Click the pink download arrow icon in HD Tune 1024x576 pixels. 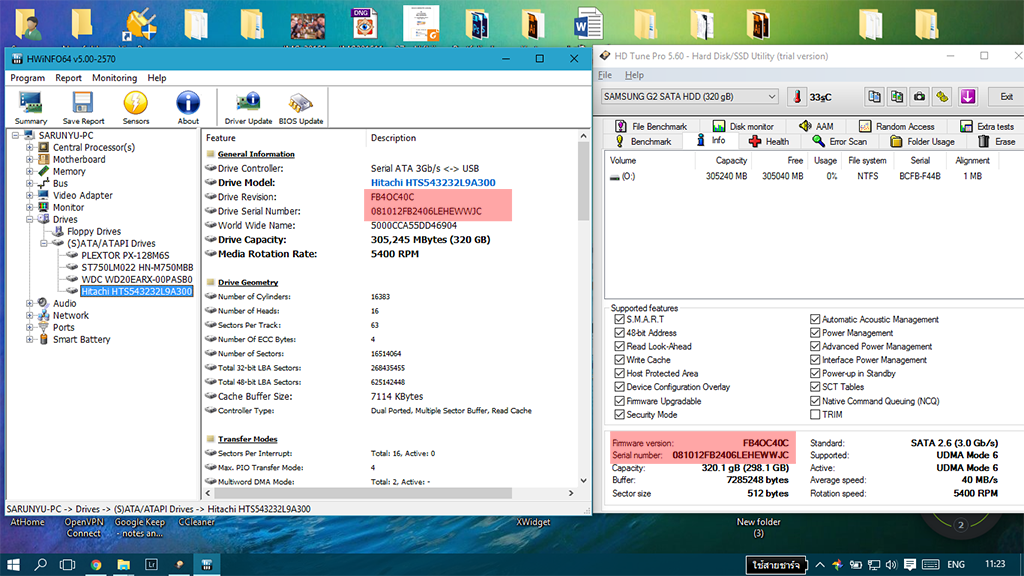pyautogui.click(x=968, y=97)
